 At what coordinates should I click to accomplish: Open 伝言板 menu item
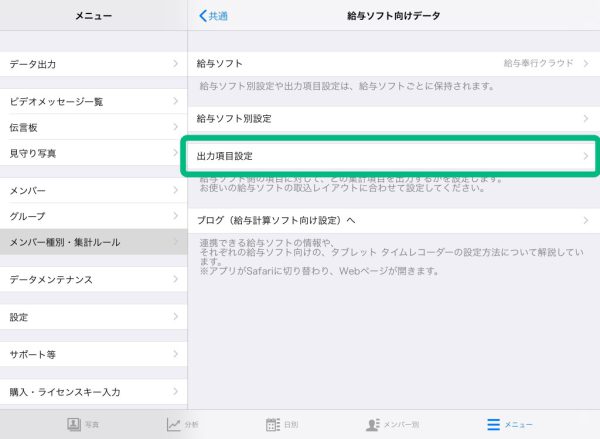pyautogui.click(x=93, y=127)
